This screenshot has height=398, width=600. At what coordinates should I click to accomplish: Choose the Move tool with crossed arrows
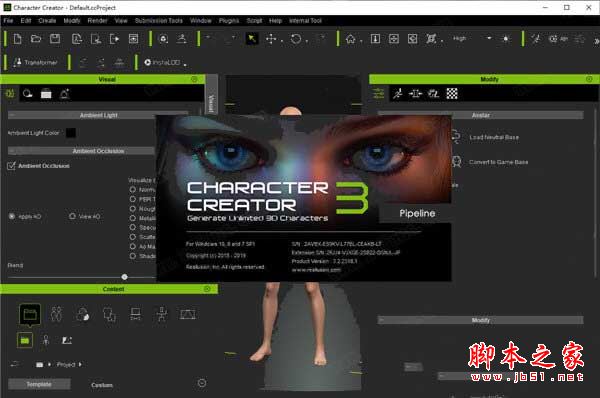point(271,39)
